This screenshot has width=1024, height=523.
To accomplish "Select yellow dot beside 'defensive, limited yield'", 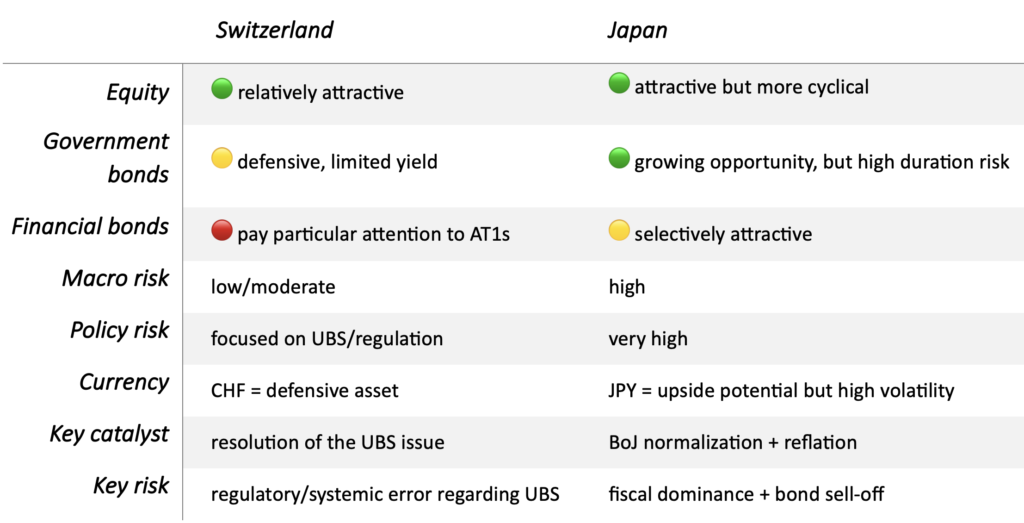I will pos(222,158).
